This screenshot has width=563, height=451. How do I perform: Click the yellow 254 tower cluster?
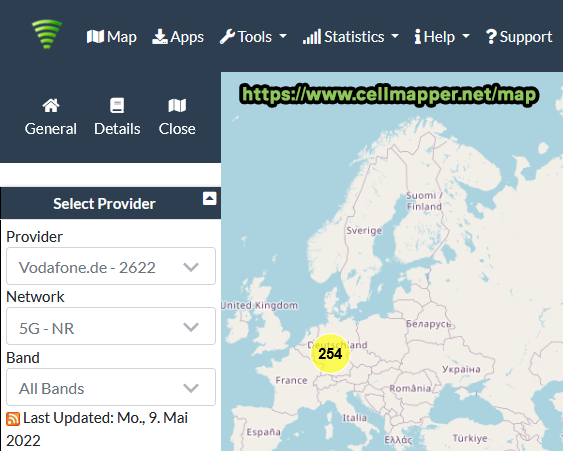coord(330,354)
